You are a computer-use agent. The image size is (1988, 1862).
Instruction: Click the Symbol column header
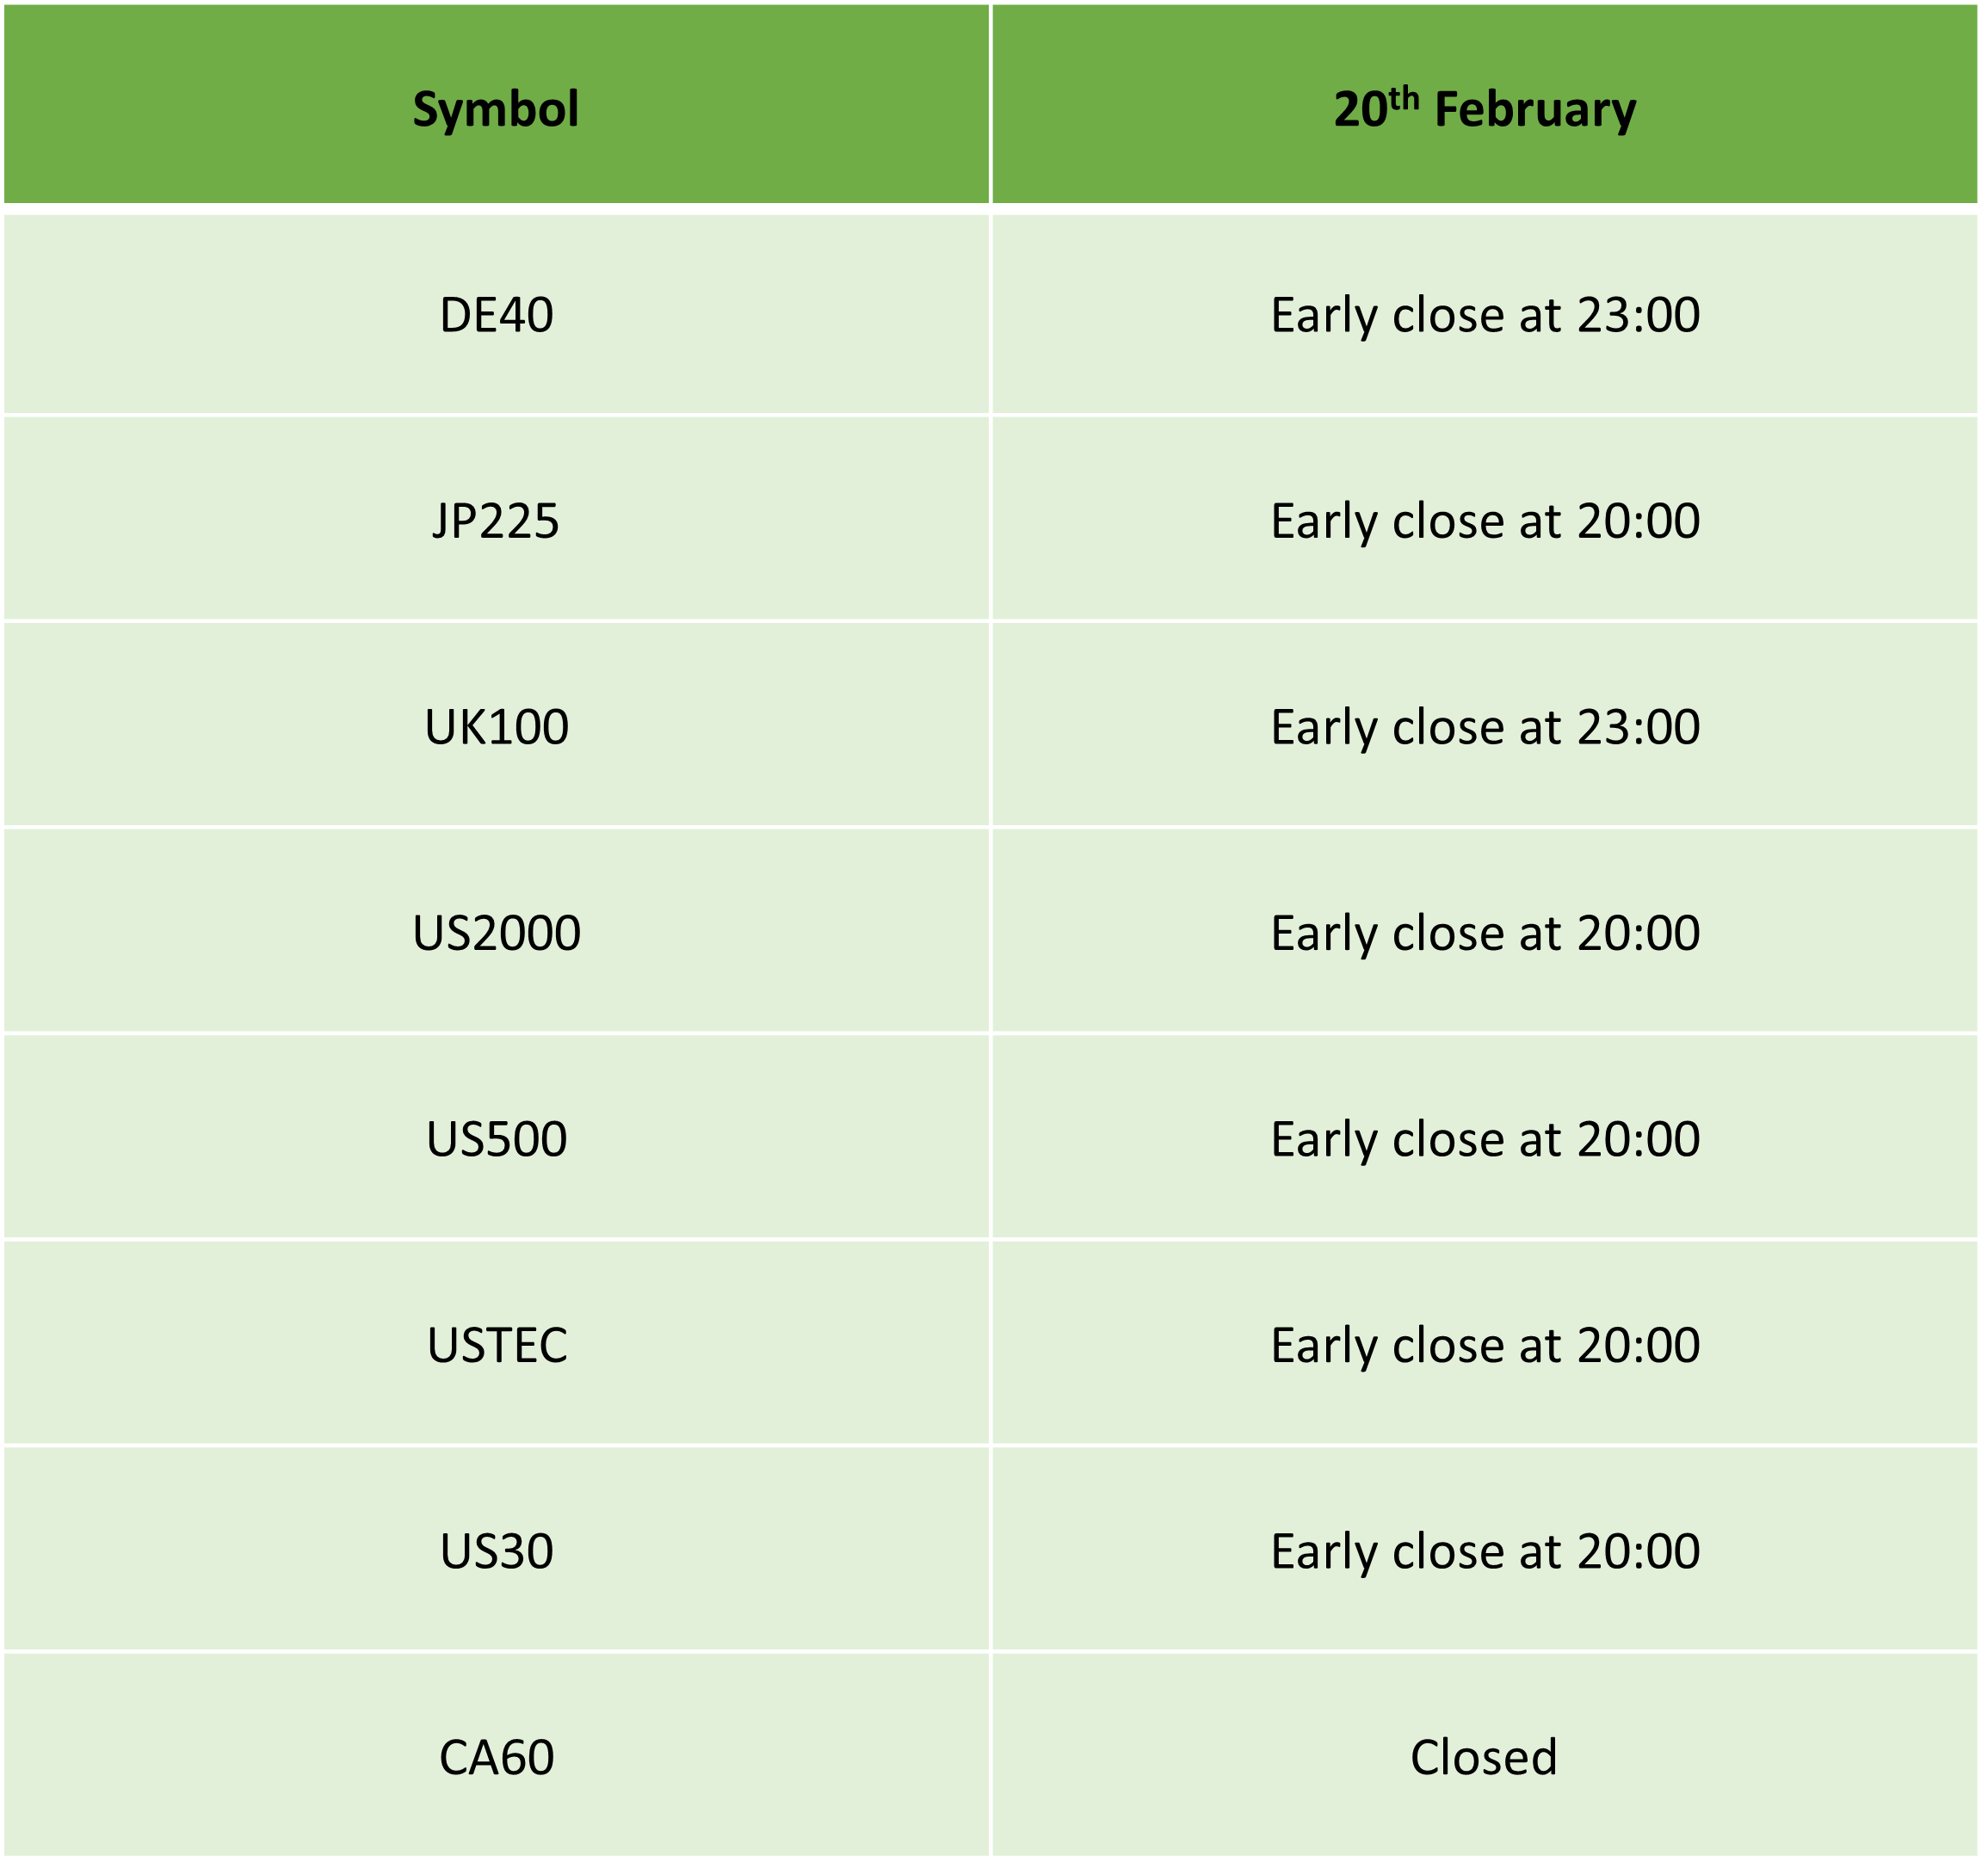click(x=497, y=104)
